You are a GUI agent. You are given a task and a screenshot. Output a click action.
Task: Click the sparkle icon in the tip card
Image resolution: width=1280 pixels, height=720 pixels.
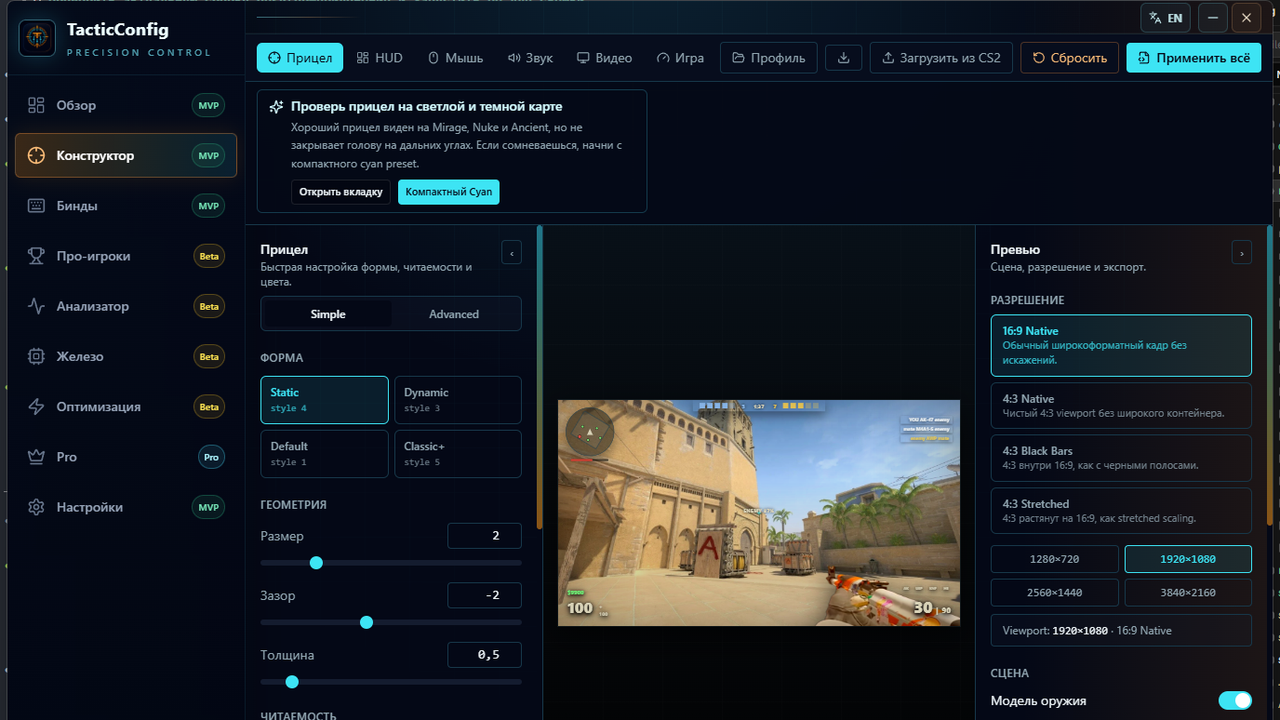tap(276, 107)
